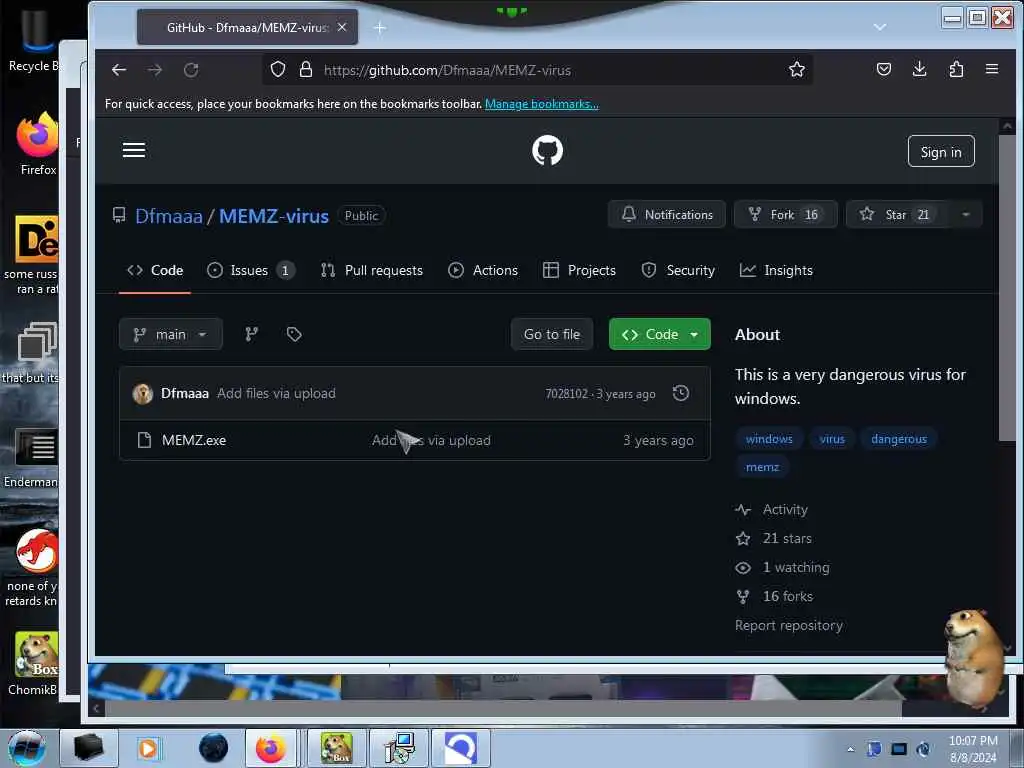
Task: Click the Go to file button
Action: click(x=552, y=334)
